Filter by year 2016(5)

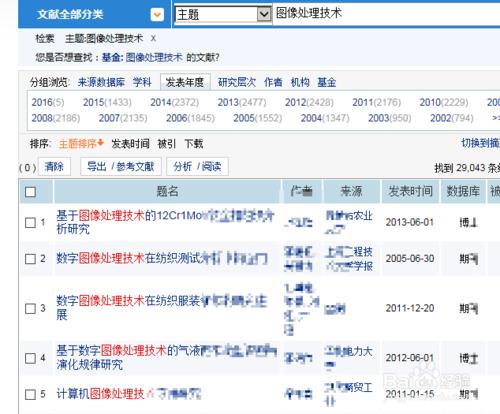click(48, 102)
